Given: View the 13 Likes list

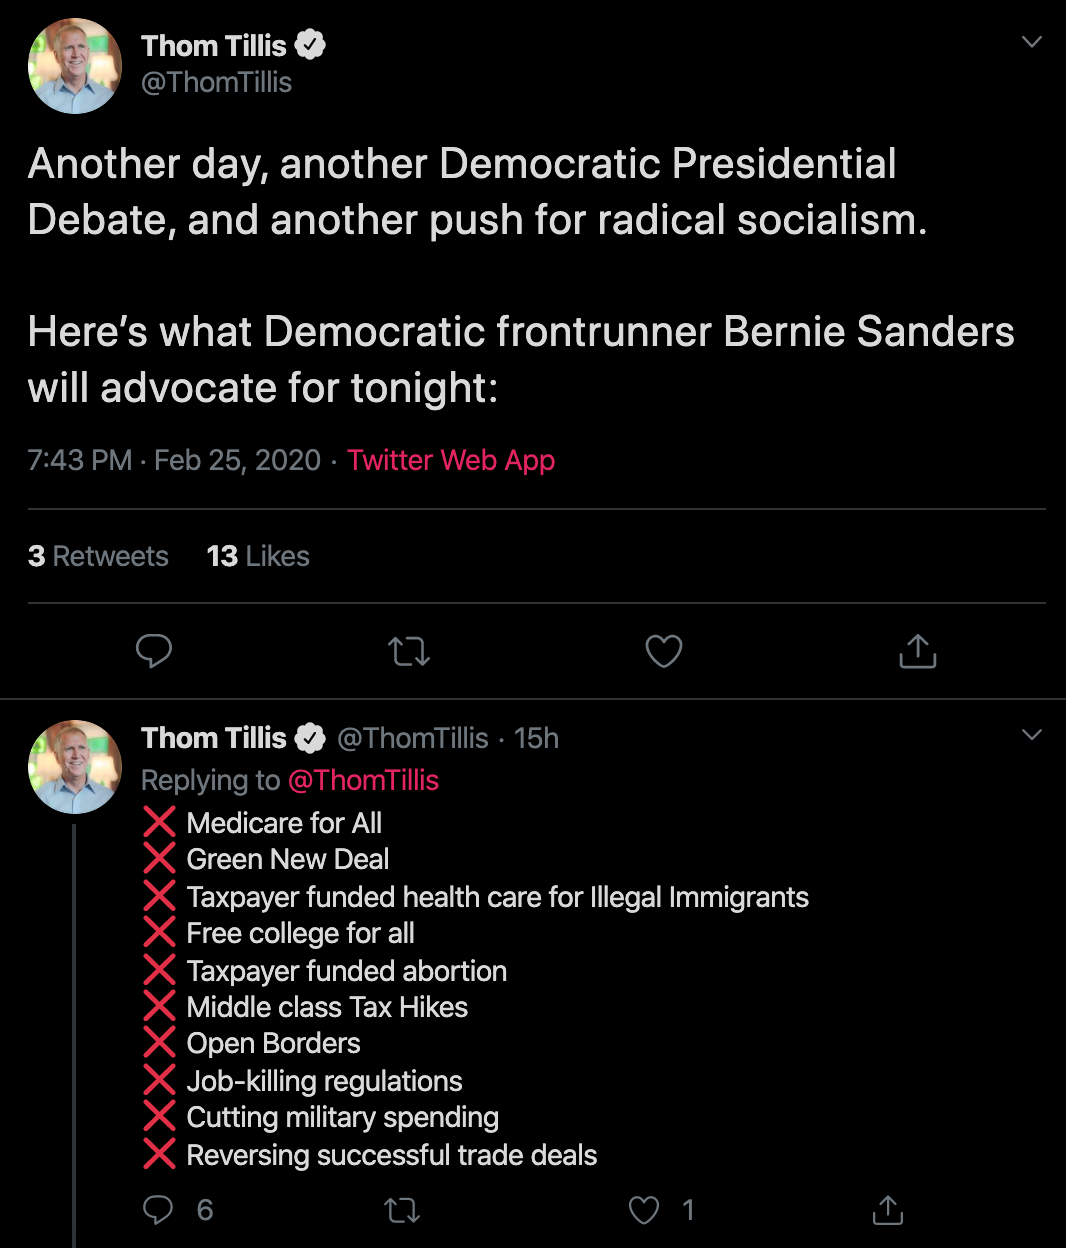Looking at the screenshot, I should 258,556.
